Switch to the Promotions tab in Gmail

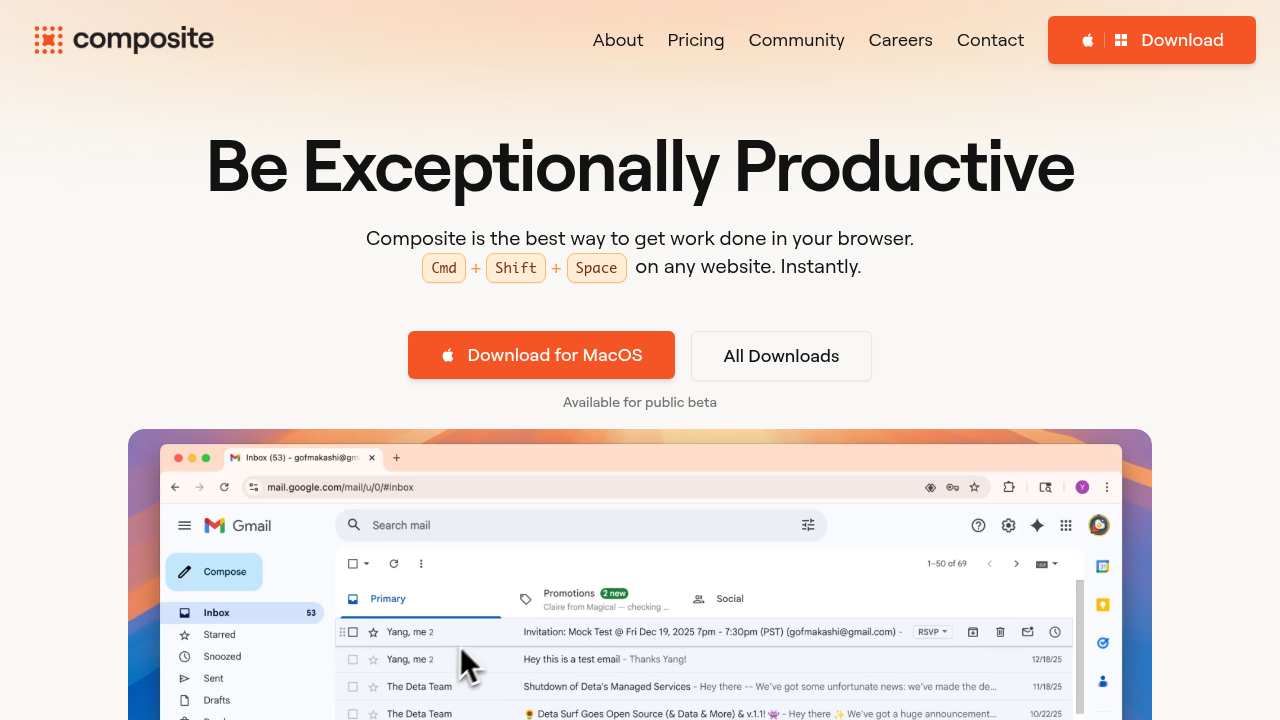(x=569, y=598)
